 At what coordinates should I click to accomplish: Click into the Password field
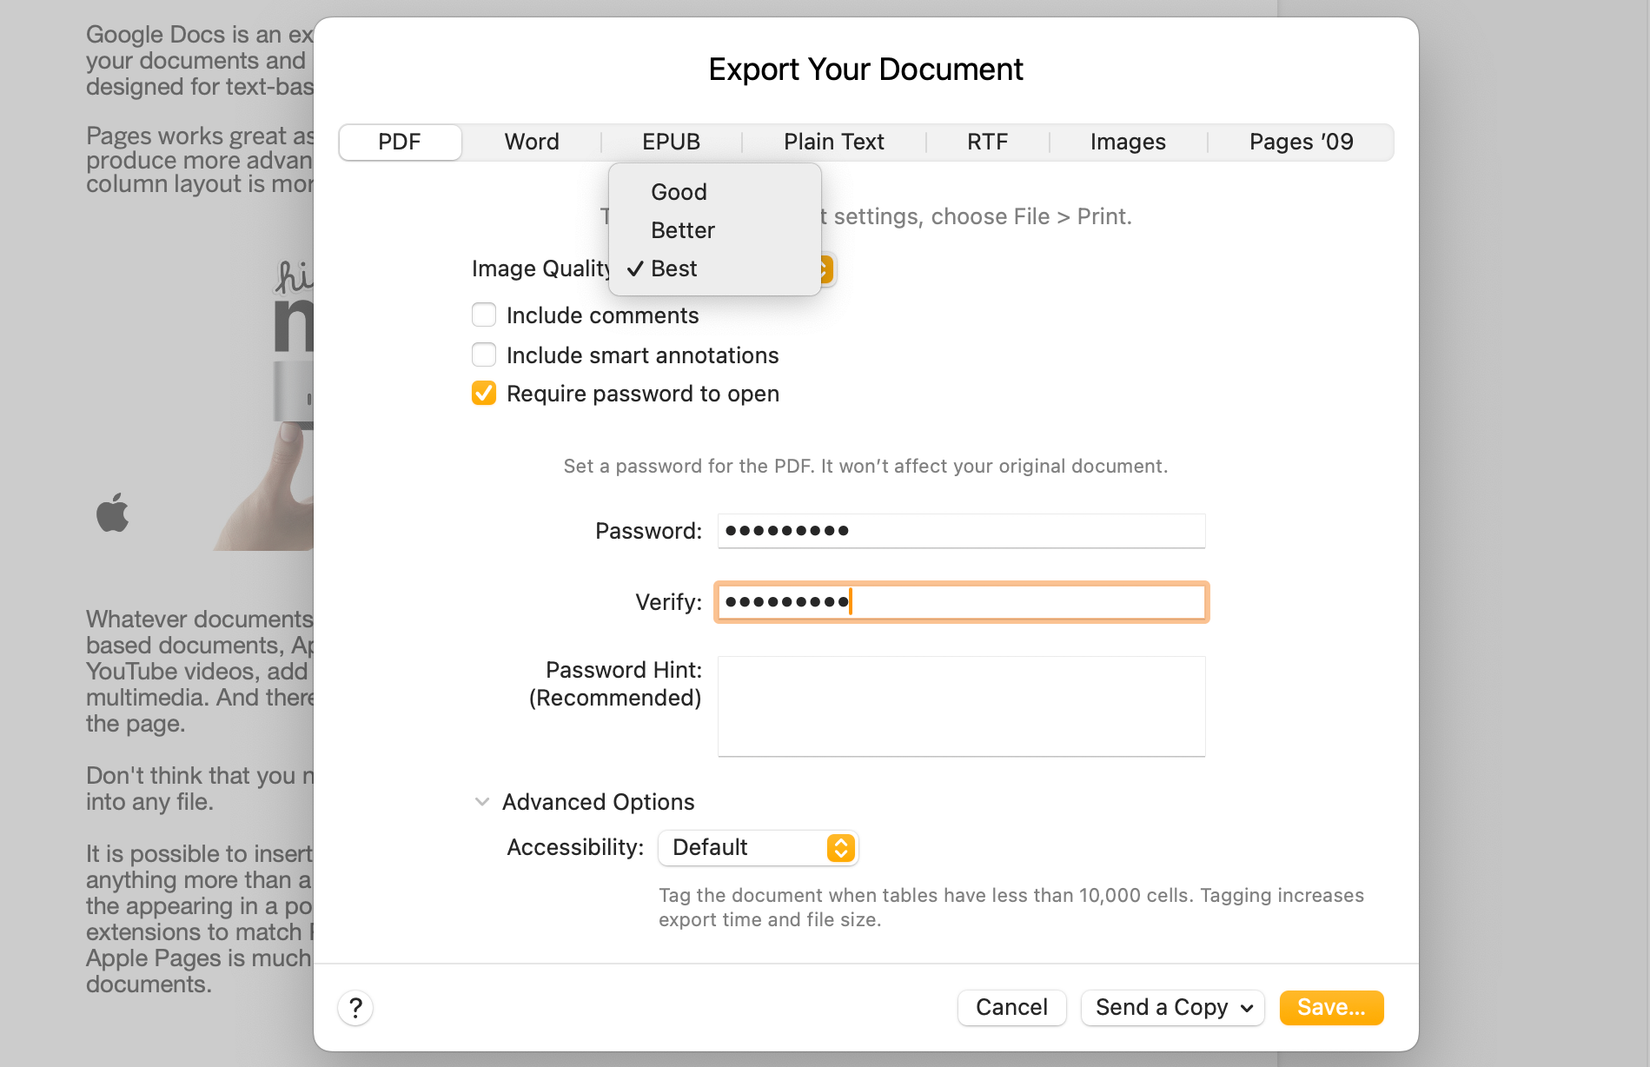tap(961, 531)
